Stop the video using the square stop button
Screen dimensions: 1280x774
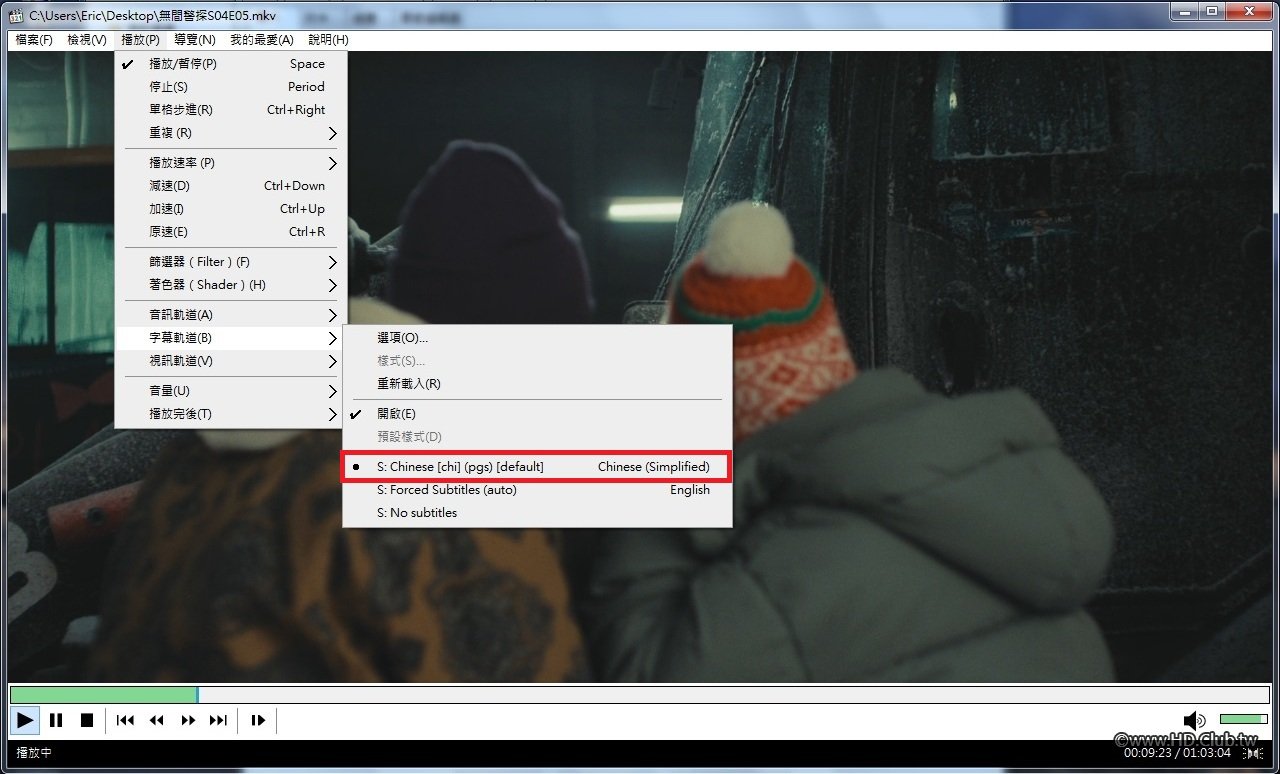[87, 720]
